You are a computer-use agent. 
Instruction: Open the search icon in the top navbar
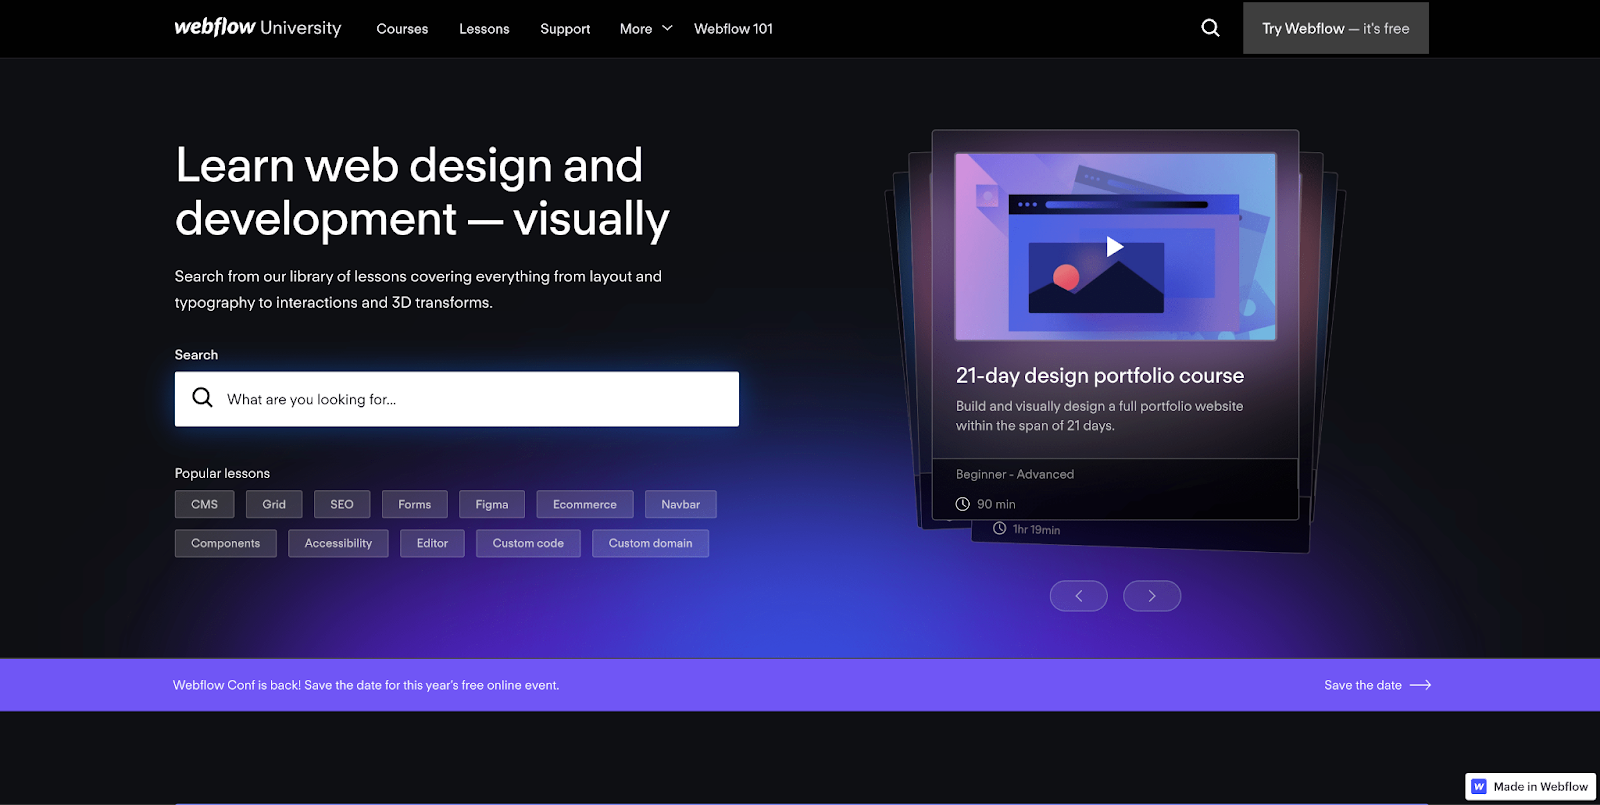click(1210, 28)
